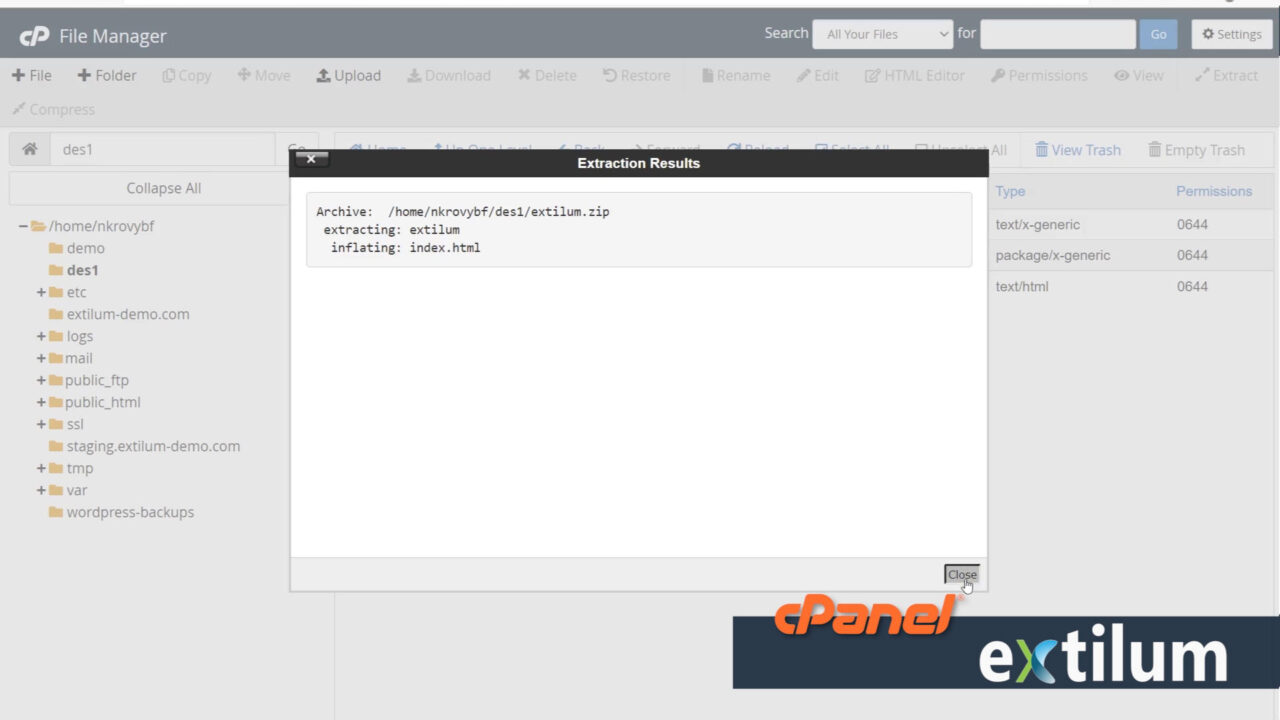The width and height of the screenshot is (1280, 720).
Task: Click the Upload toolbar icon
Action: click(348, 75)
